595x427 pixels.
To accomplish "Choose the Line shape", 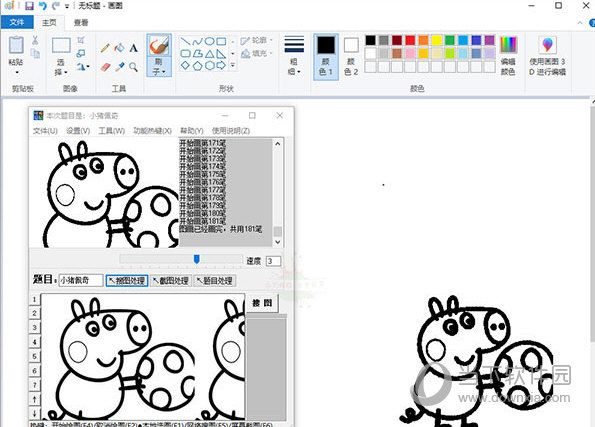I will point(185,41).
